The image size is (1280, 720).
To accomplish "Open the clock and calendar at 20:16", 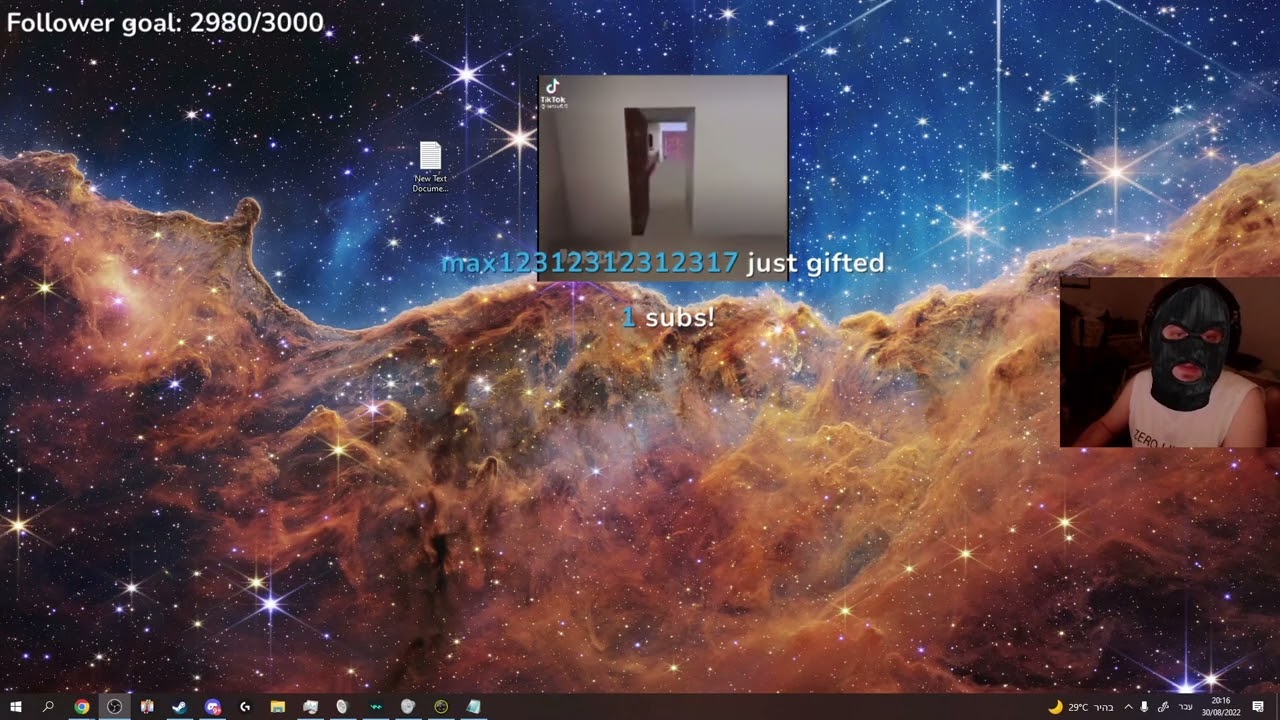I will tap(1220, 707).
